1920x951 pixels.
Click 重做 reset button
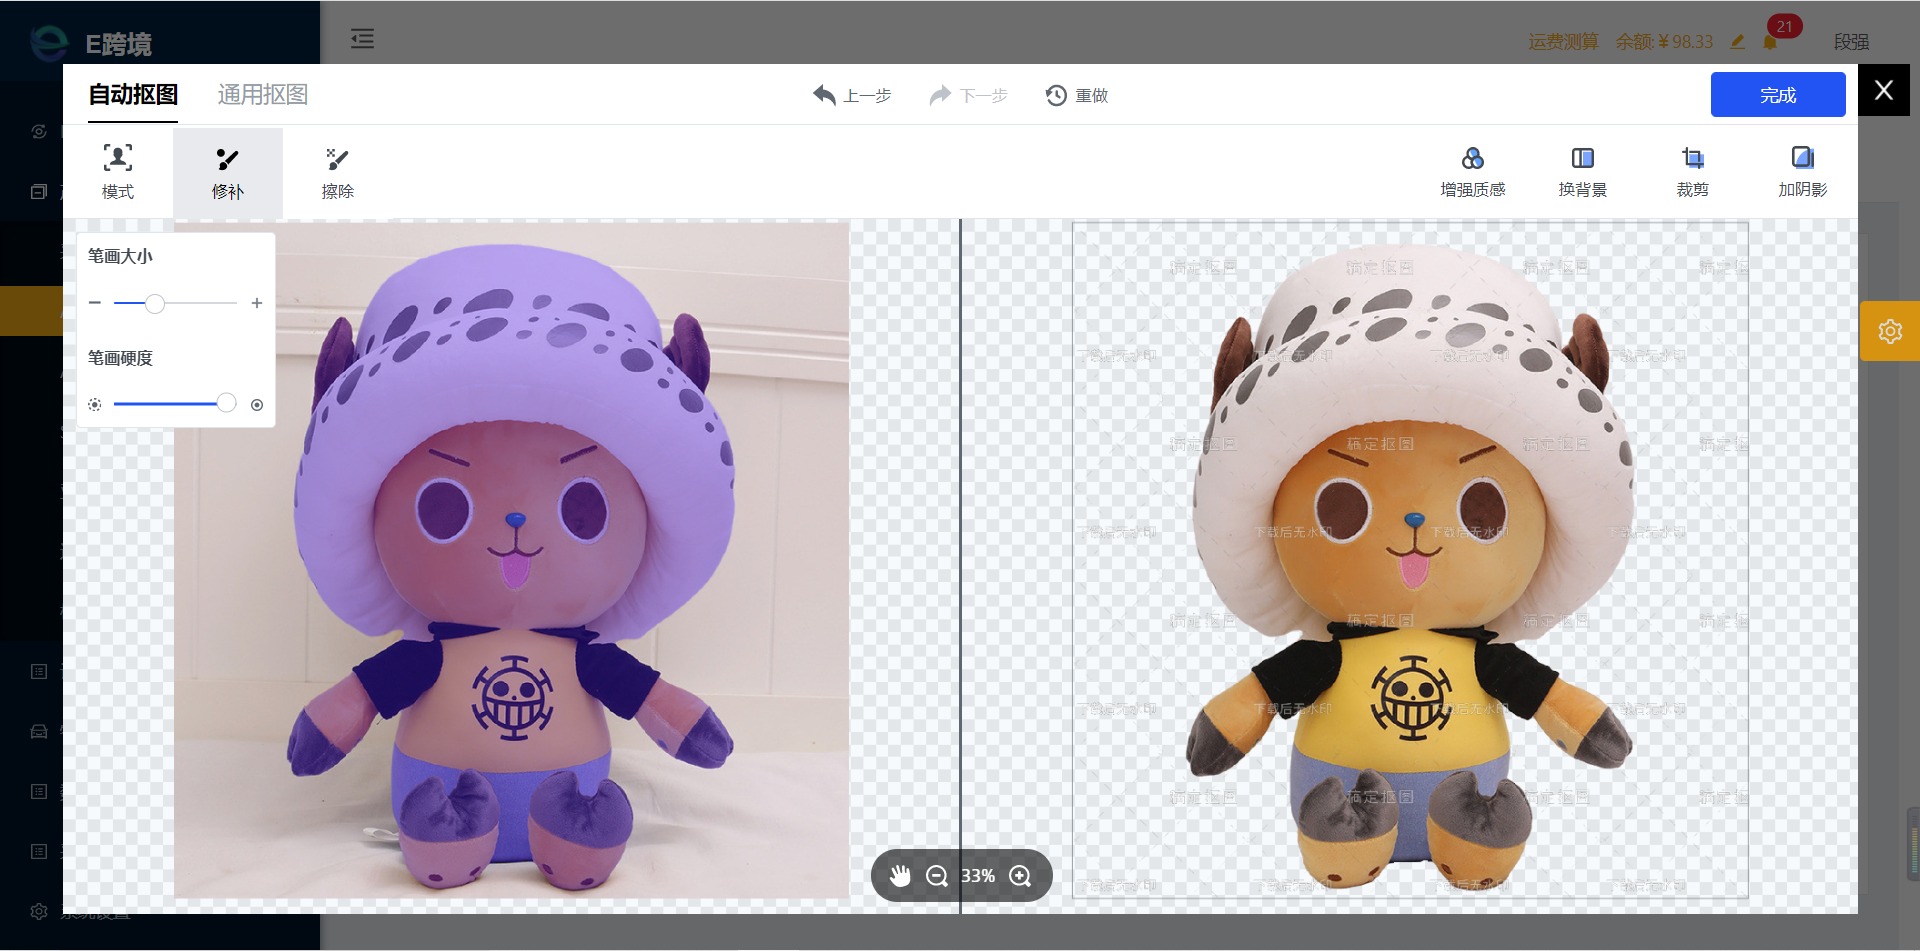(x=1077, y=95)
